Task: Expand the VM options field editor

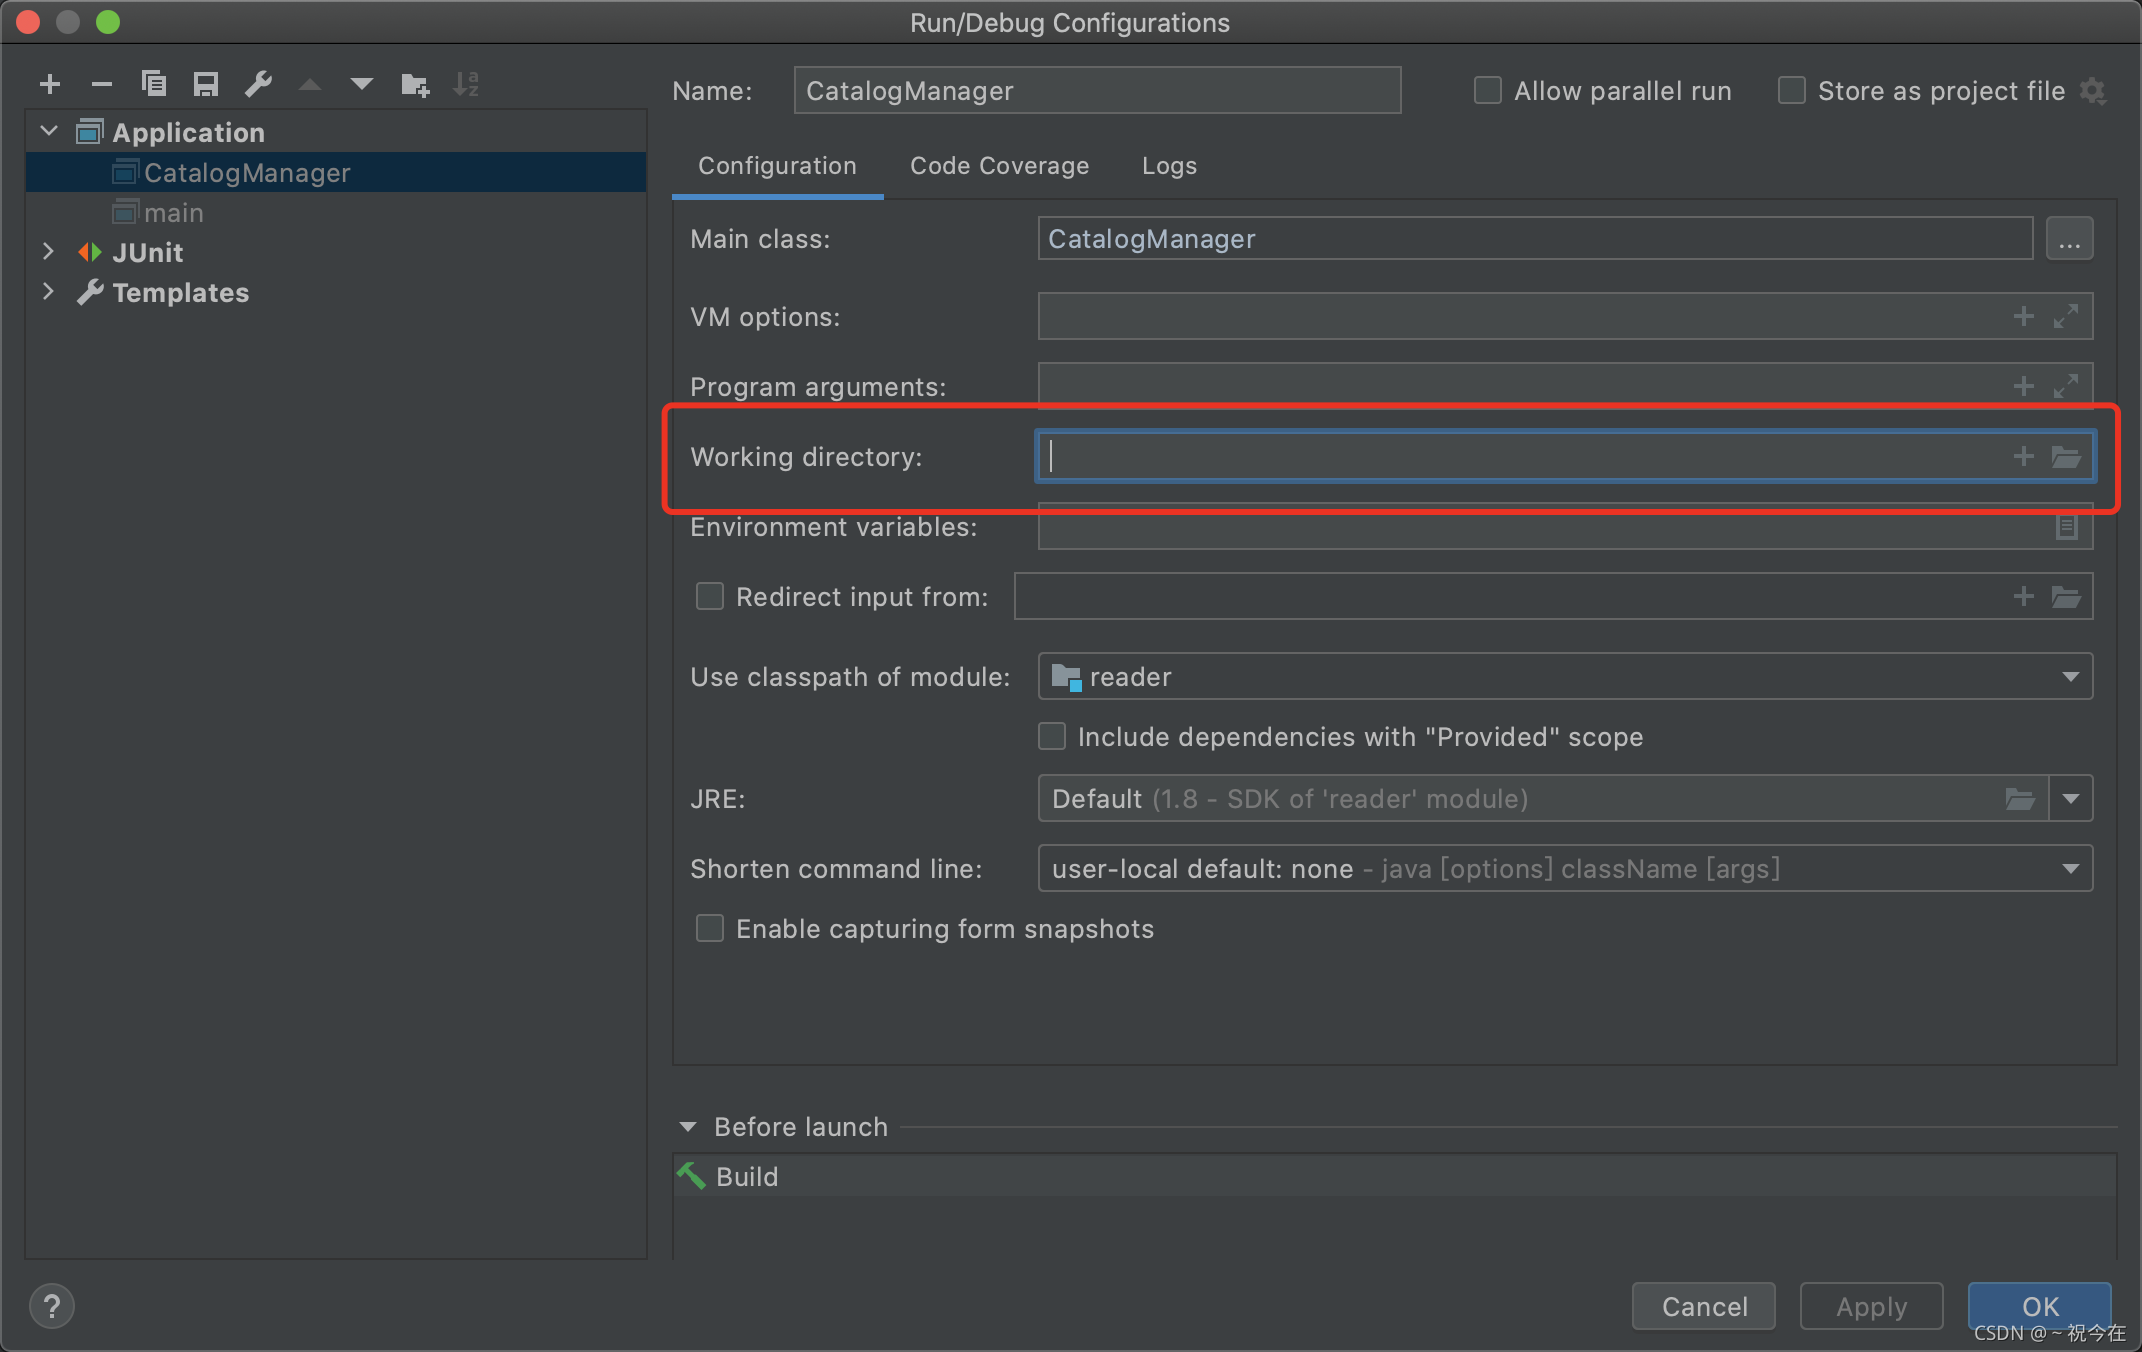Action: tap(2066, 317)
